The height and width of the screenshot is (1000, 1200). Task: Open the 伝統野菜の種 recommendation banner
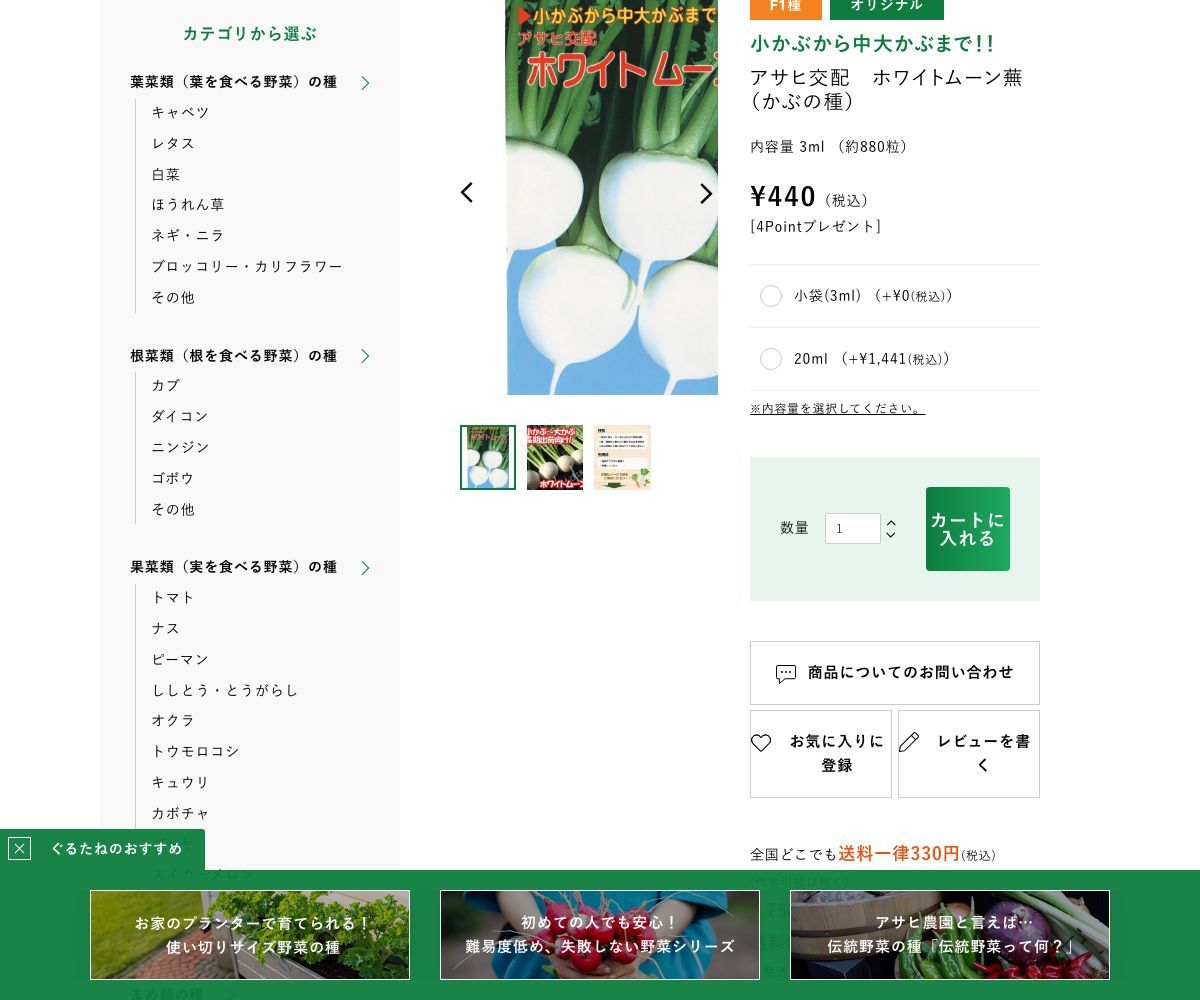950,935
